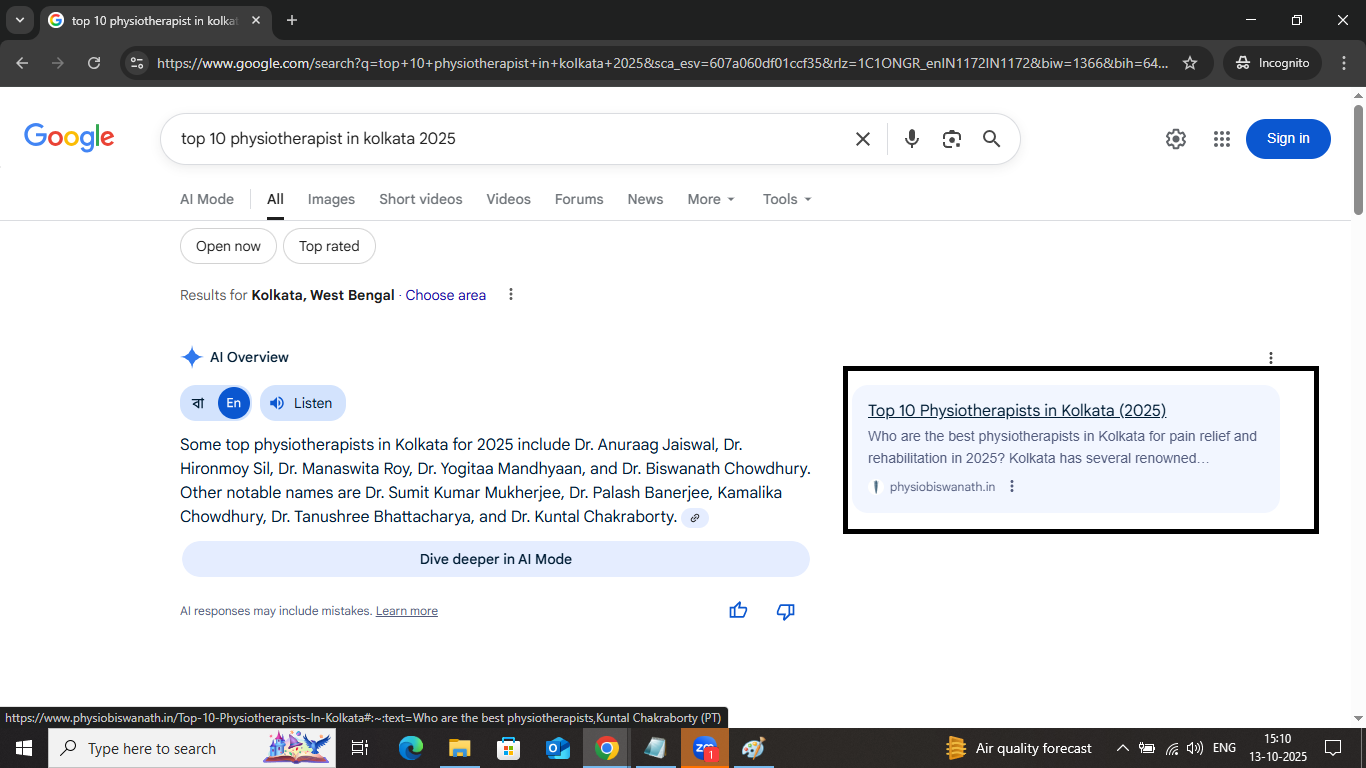The image size is (1366, 768).
Task: Open options menu on the physiobiswanath.in card
Action: pos(1012,486)
